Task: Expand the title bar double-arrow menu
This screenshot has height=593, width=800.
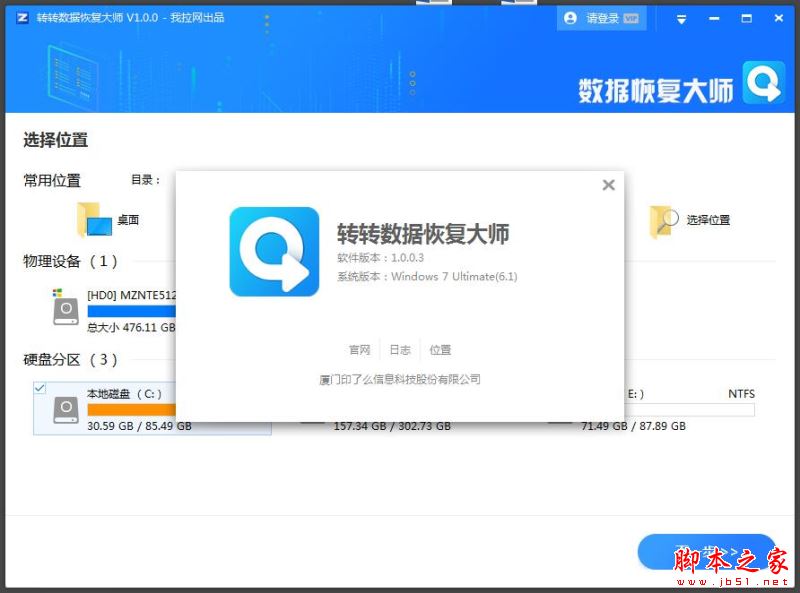Action: tap(681, 17)
